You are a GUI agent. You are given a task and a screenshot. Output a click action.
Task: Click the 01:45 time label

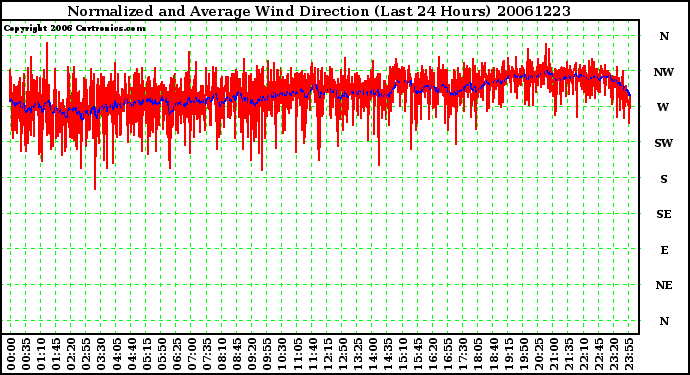[x=56, y=354]
